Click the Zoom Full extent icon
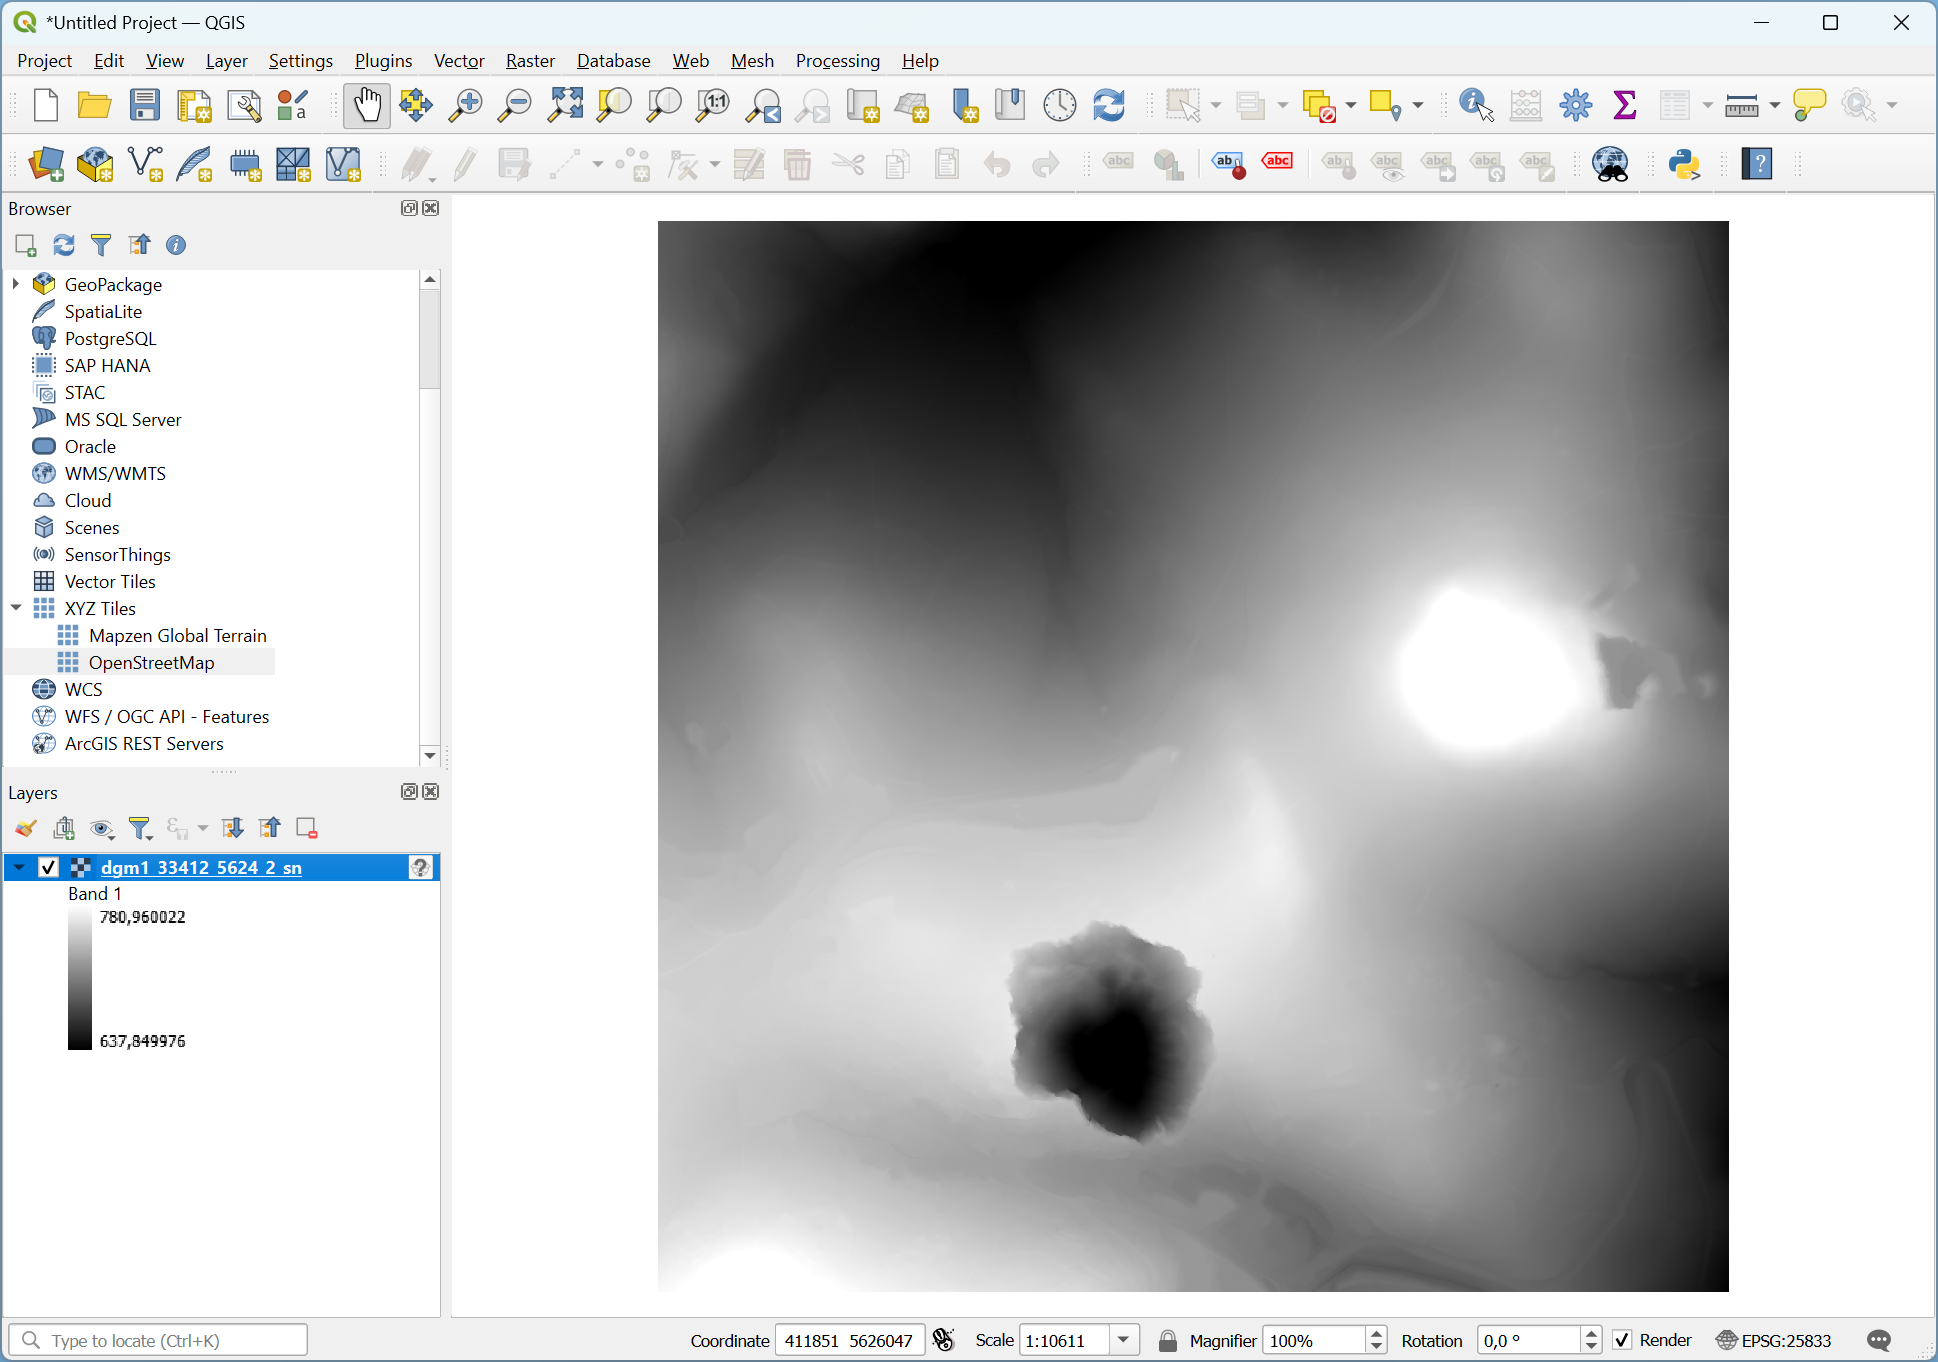This screenshot has height=1362, width=1938. pyautogui.click(x=565, y=105)
